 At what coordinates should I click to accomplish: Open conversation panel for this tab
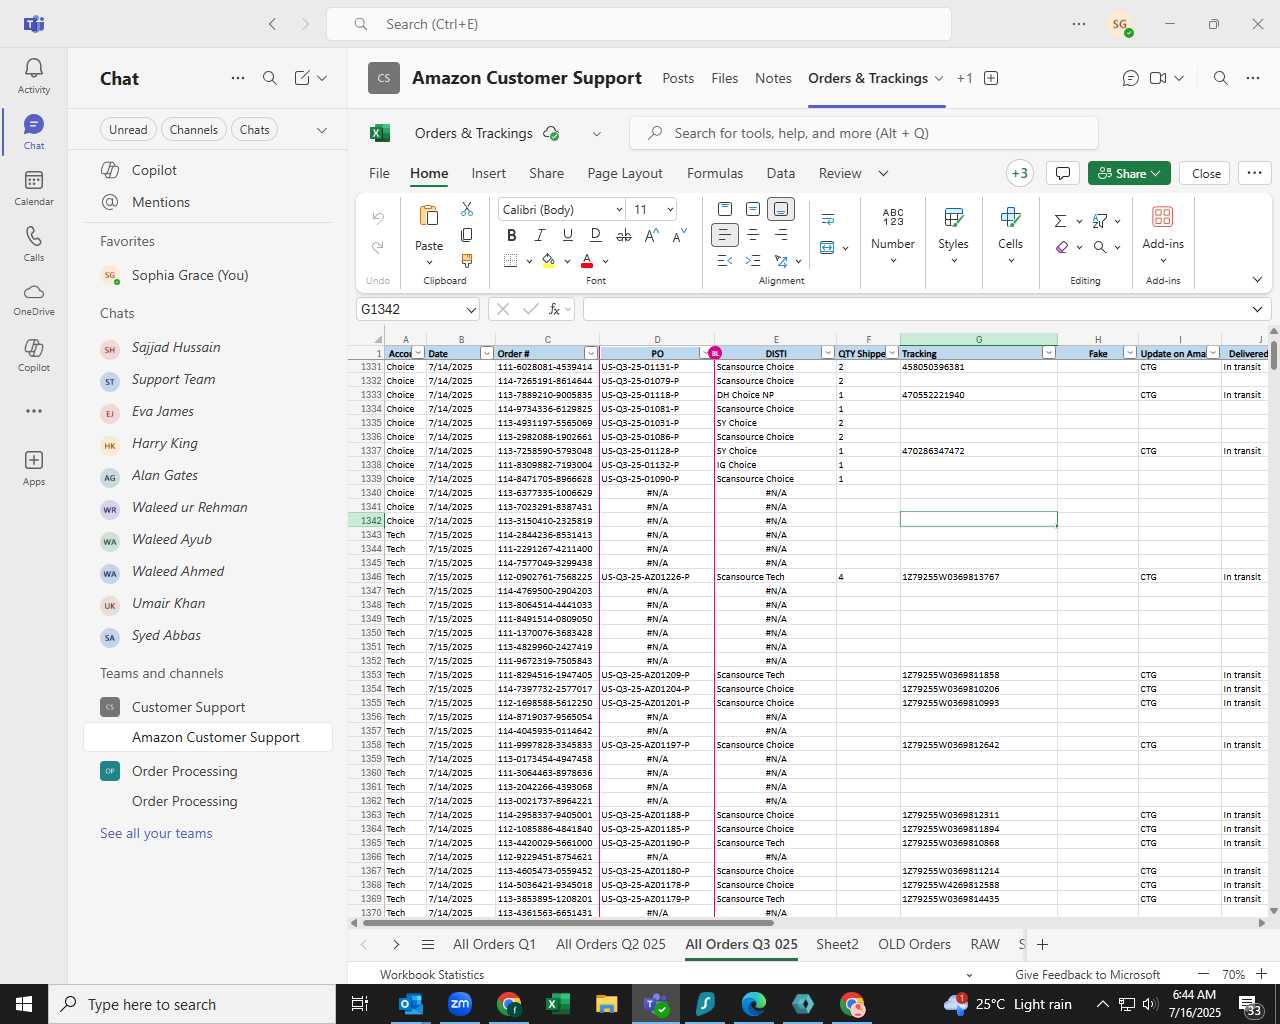[x=1130, y=78]
